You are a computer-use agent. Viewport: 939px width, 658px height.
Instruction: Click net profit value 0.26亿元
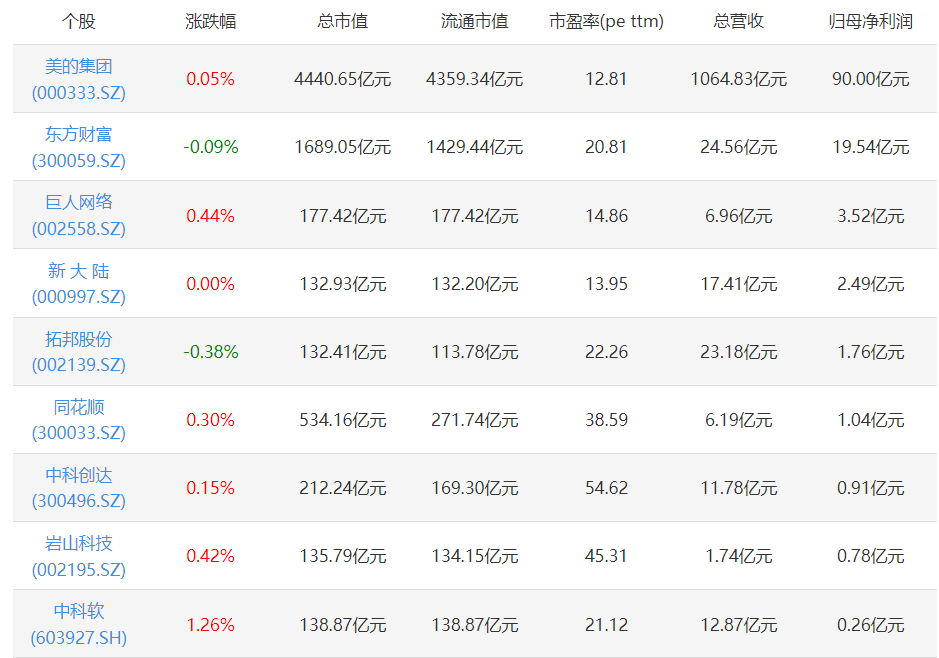pyautogui.click(x=871, y=625)
